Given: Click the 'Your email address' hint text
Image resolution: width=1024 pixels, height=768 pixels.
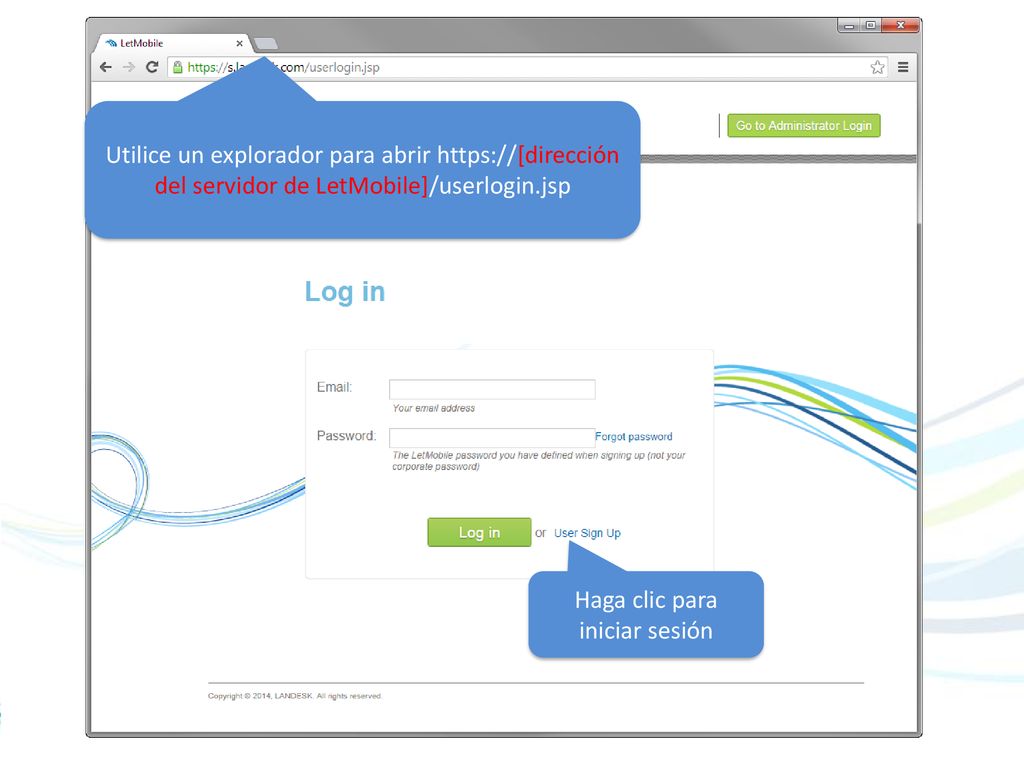Looking at the screenshot, I should 434,408.
